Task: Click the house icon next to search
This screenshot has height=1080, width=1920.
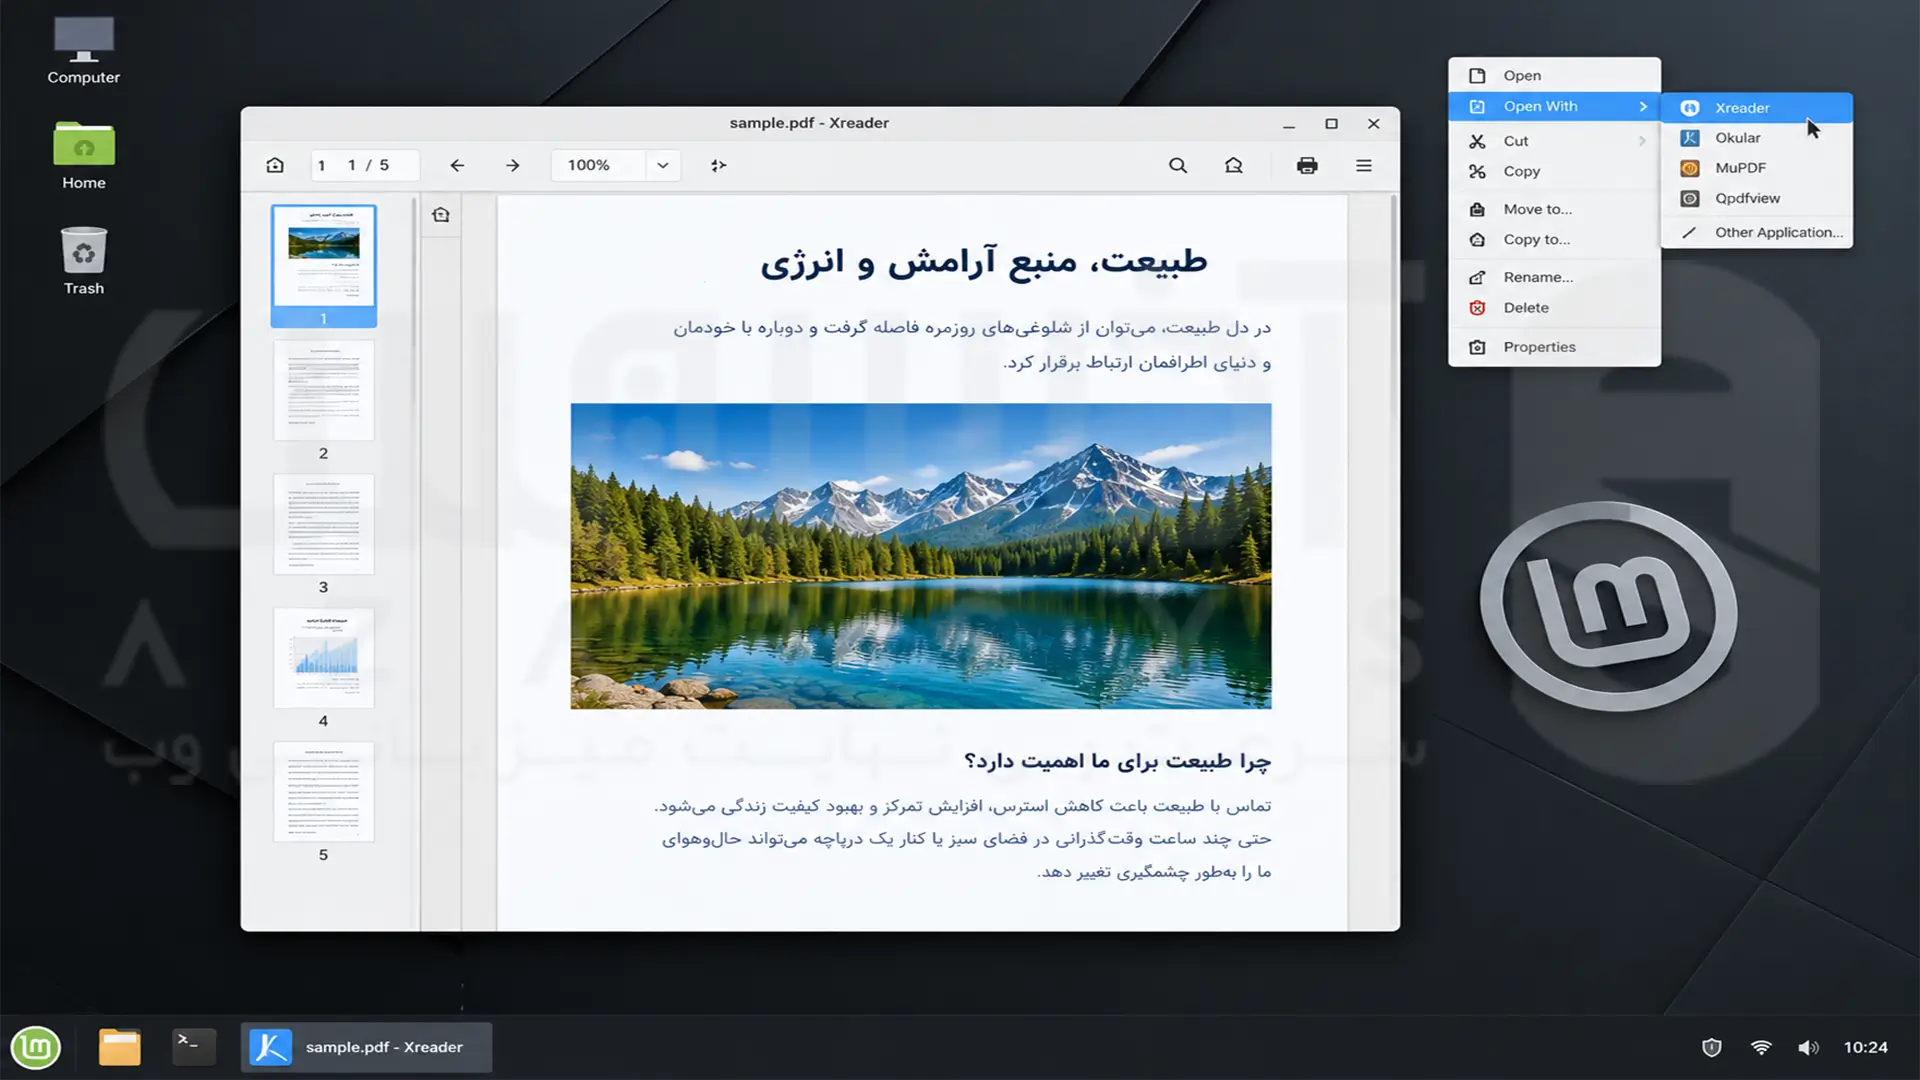Action: (x=1234, y=165)
